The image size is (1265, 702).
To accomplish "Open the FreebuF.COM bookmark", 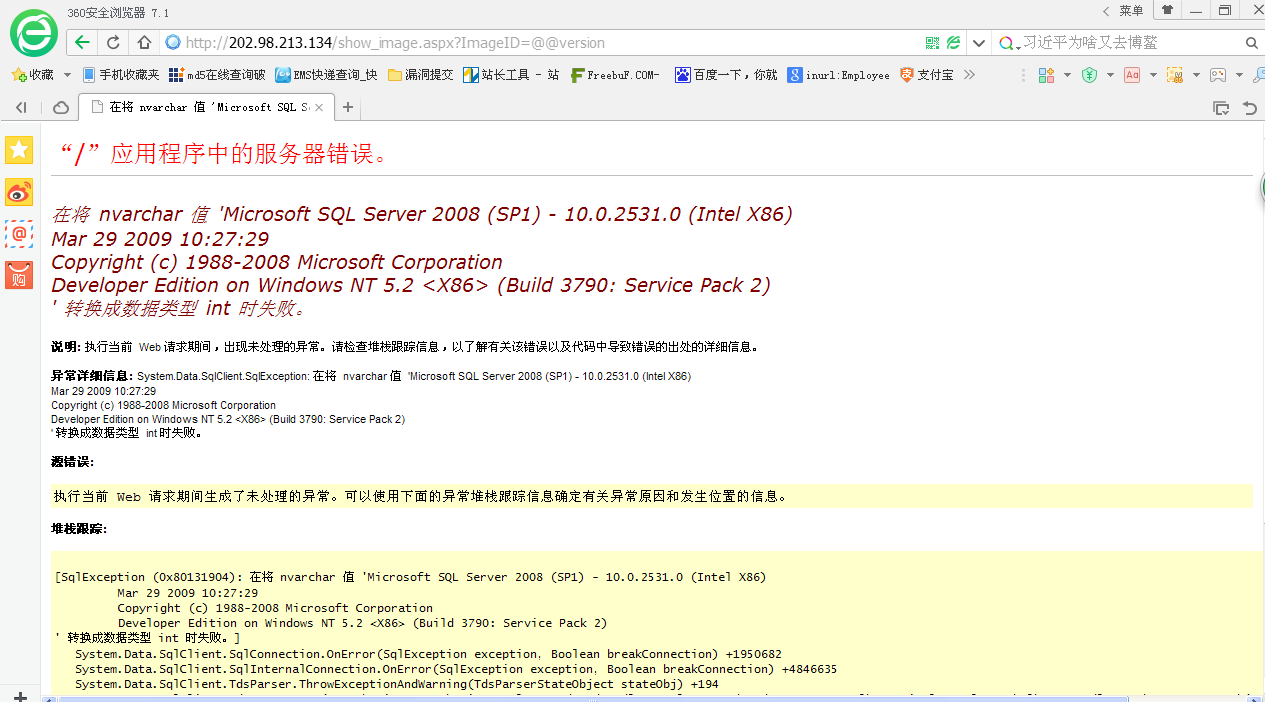I will [x=615, y=75].
